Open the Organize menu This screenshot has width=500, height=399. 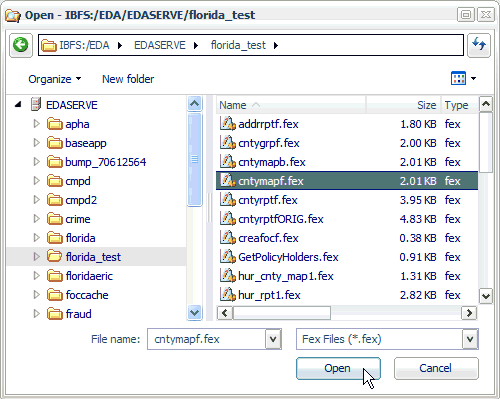coord(54,79)
